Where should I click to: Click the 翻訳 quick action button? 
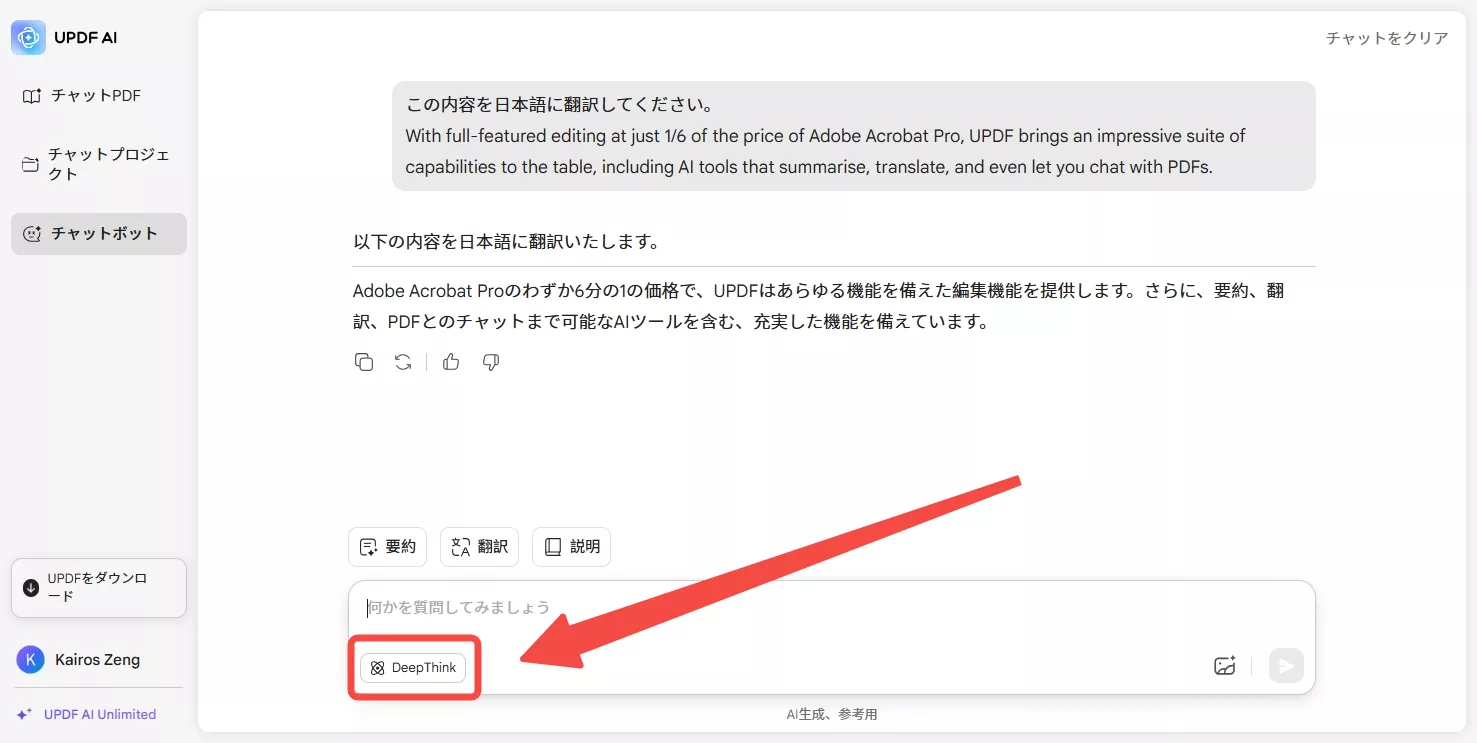[479, 547]
